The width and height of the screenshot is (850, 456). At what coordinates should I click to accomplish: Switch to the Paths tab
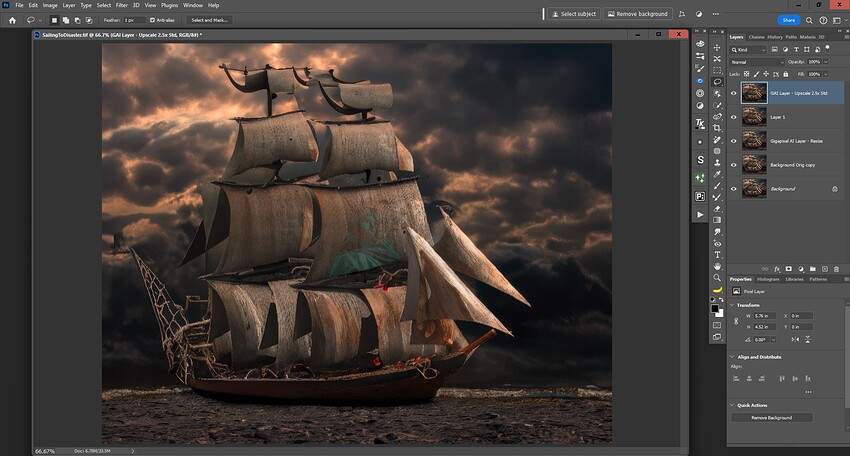click(791, 37)
